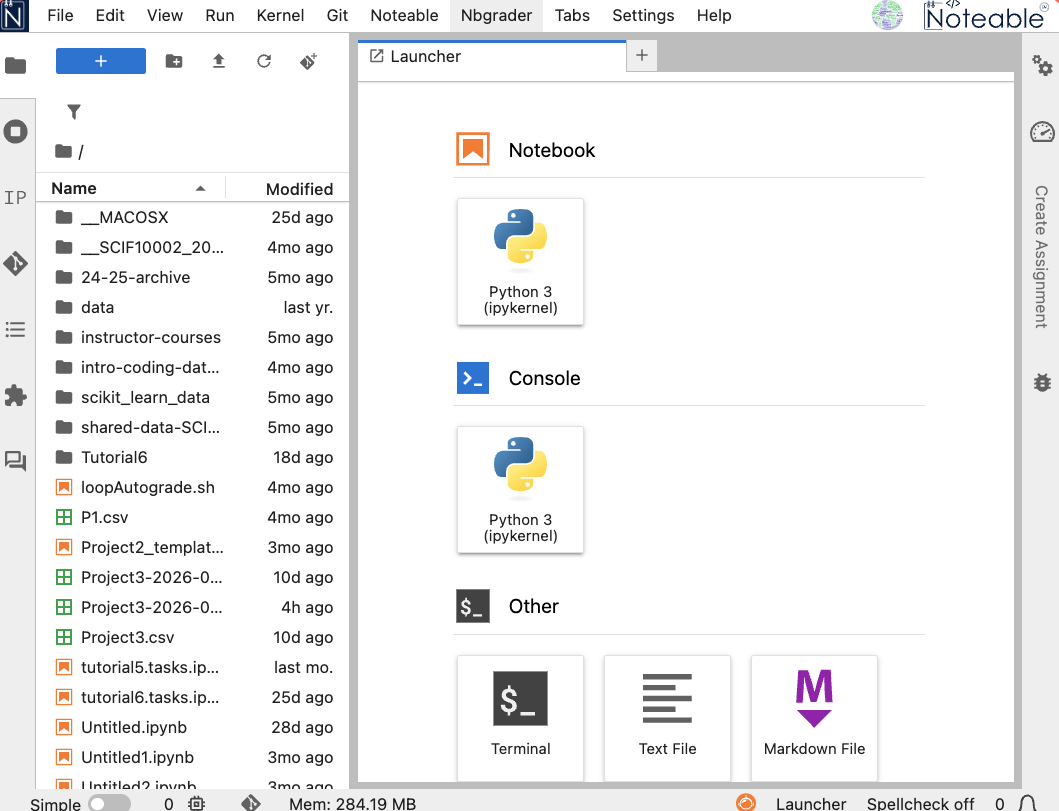Viewport: 1059px width, 811px height.
Task: Toggle the Simple interface mode switch
Action: pyautogui.click(x=109, y=803)
